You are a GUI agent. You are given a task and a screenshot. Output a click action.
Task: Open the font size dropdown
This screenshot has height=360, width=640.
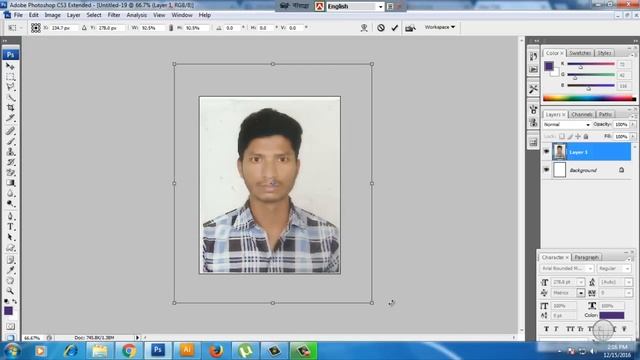point(581,282)
